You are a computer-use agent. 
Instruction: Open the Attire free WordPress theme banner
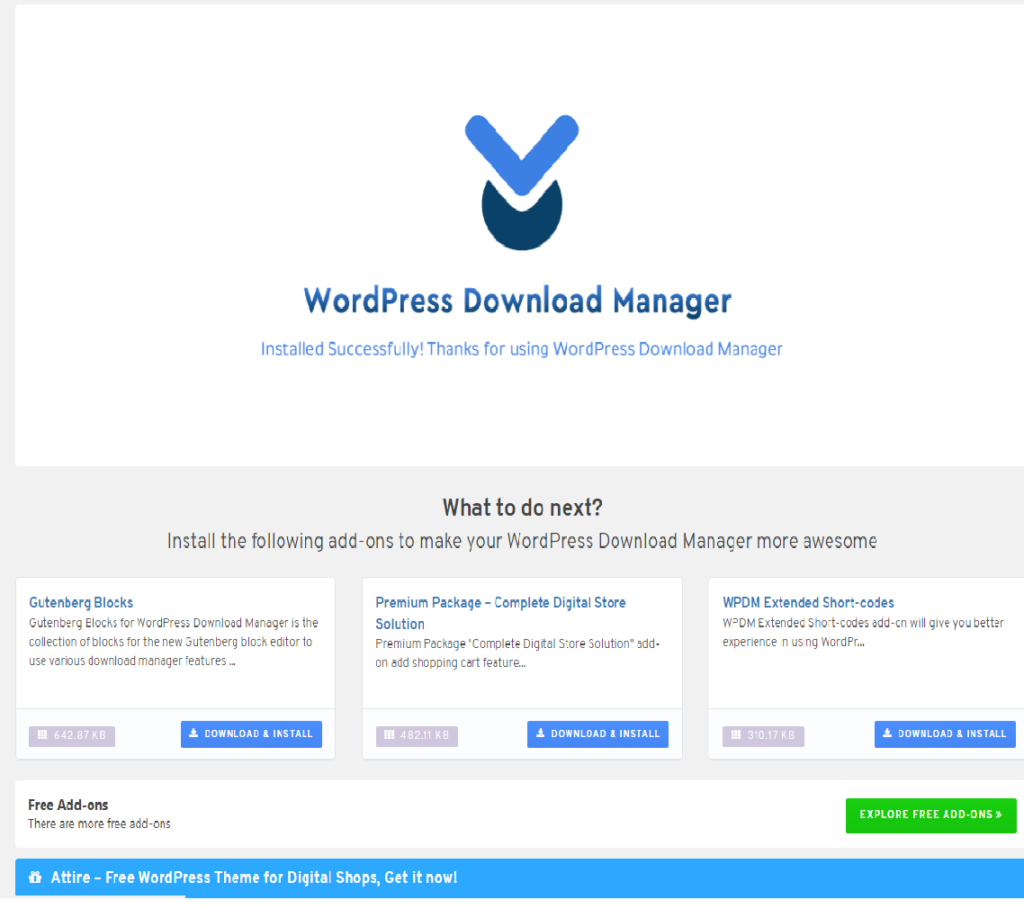[519, 878]
